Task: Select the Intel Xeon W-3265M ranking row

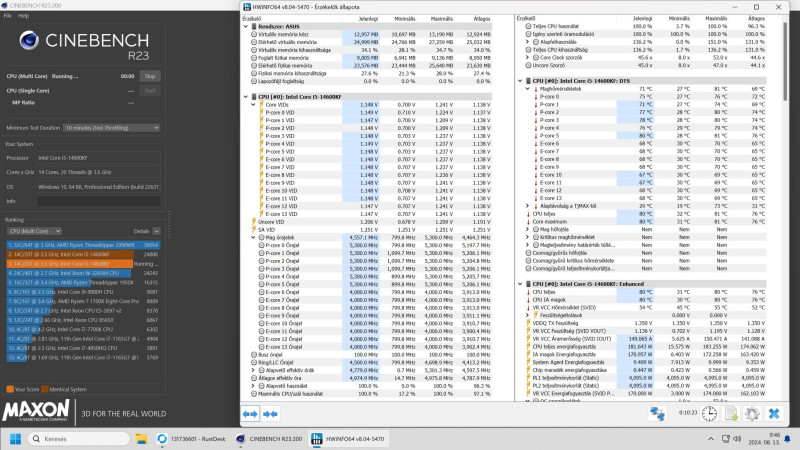Action: (83, 273)
